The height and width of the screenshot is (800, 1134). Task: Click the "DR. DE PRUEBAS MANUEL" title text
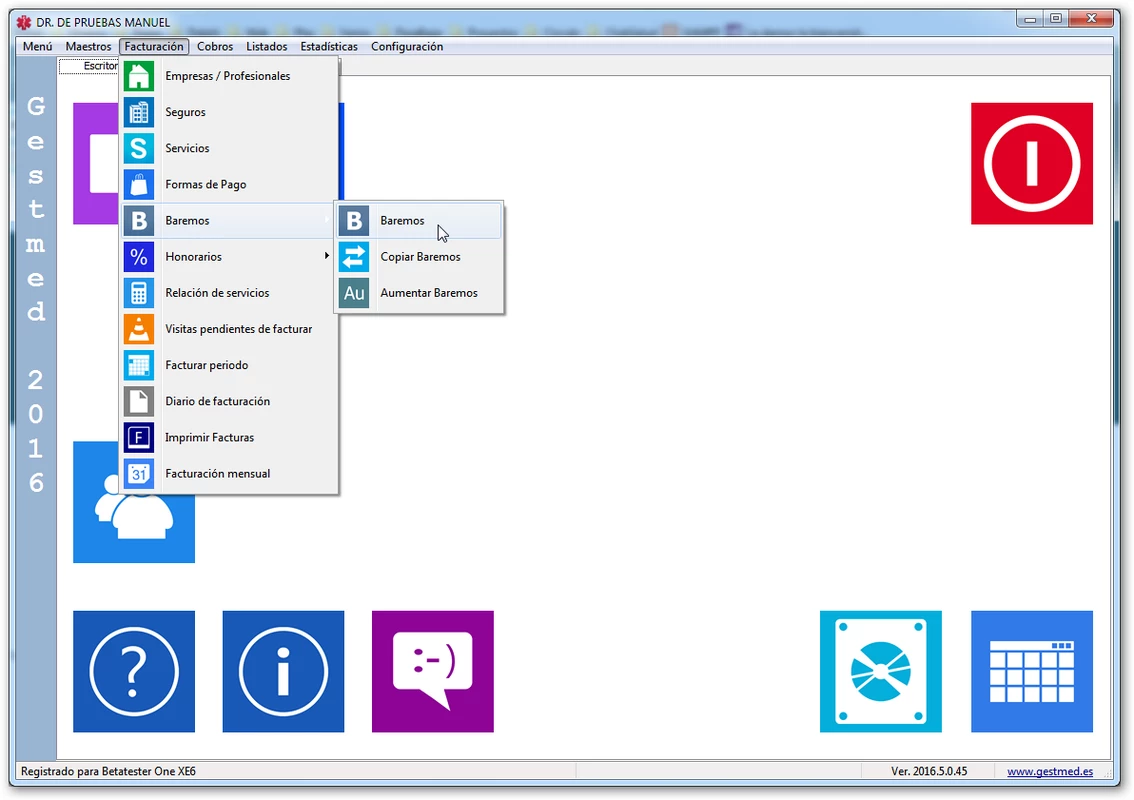point(103,22)
